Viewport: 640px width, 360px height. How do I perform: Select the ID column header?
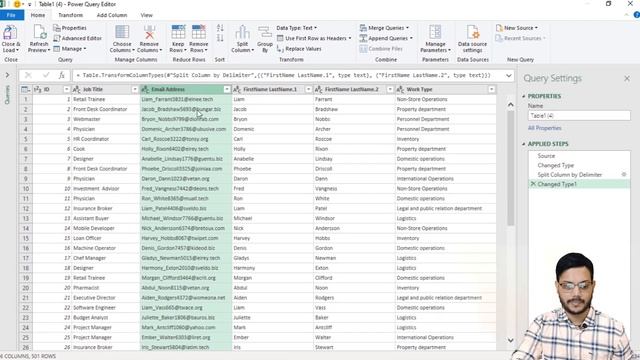coord(51,89)
